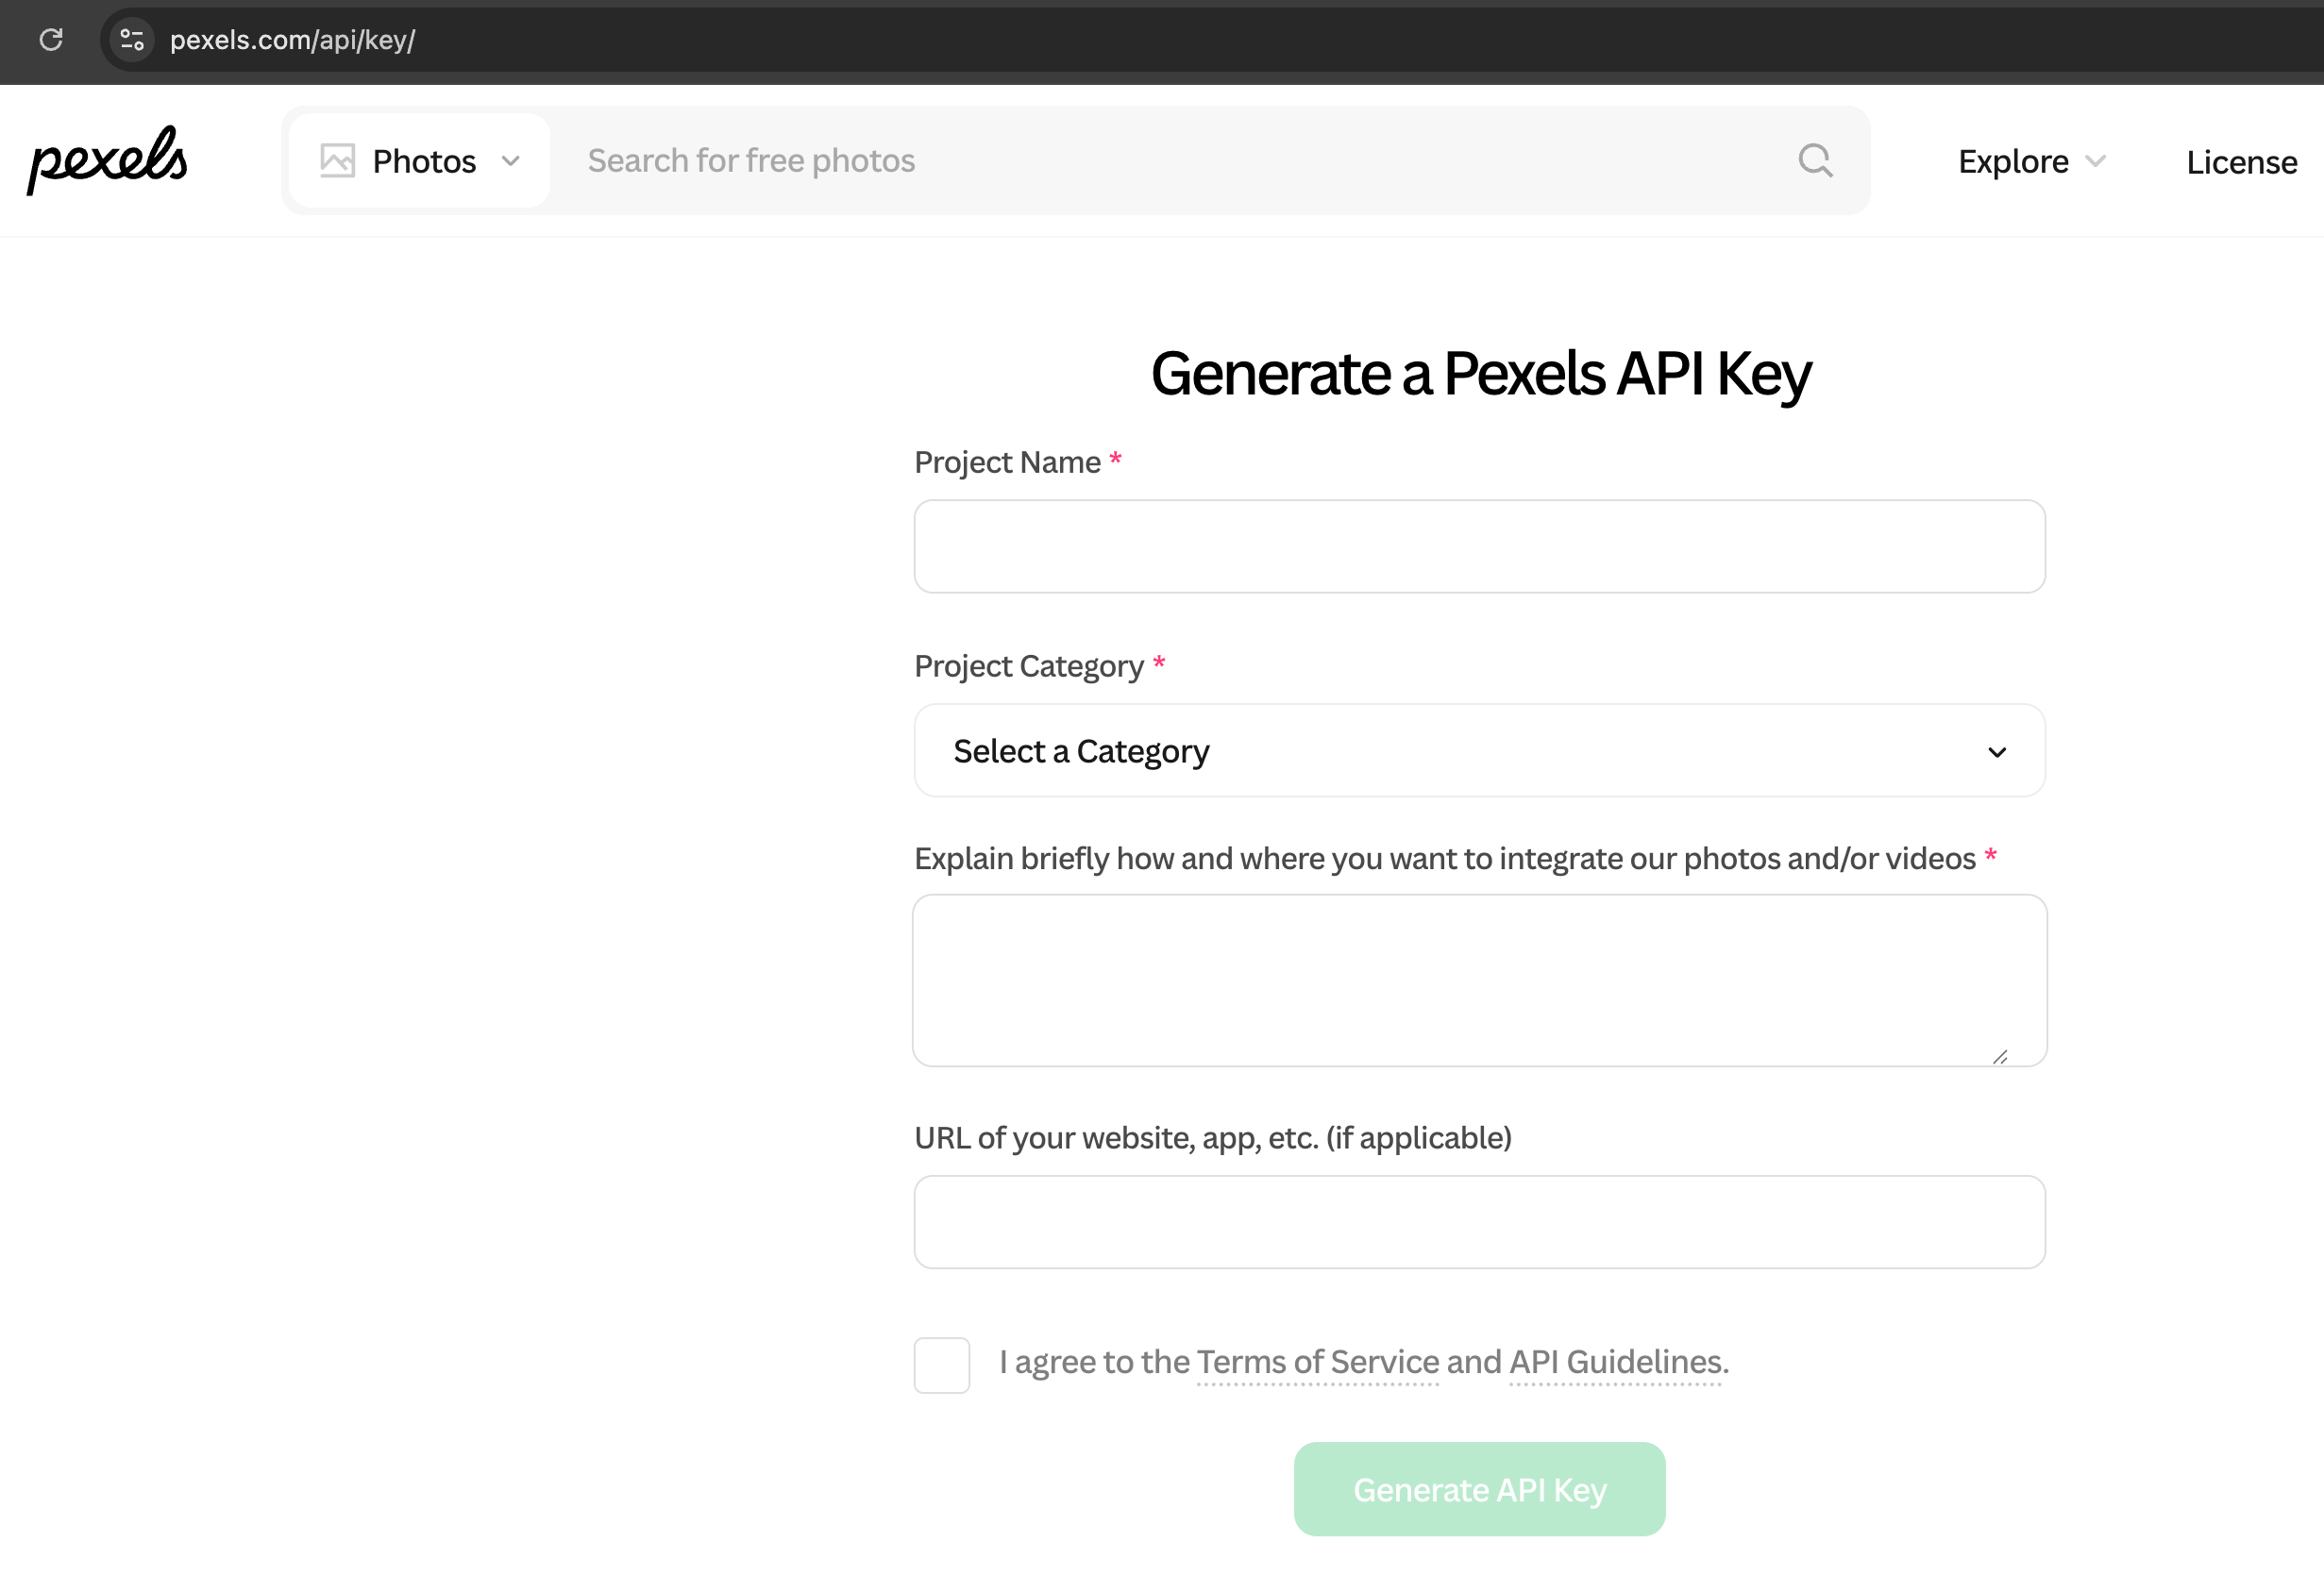Open the Terms of Service link
Image resolution: width=2324 pixels, height=1576 pixels.
tap(1318, 1362)
